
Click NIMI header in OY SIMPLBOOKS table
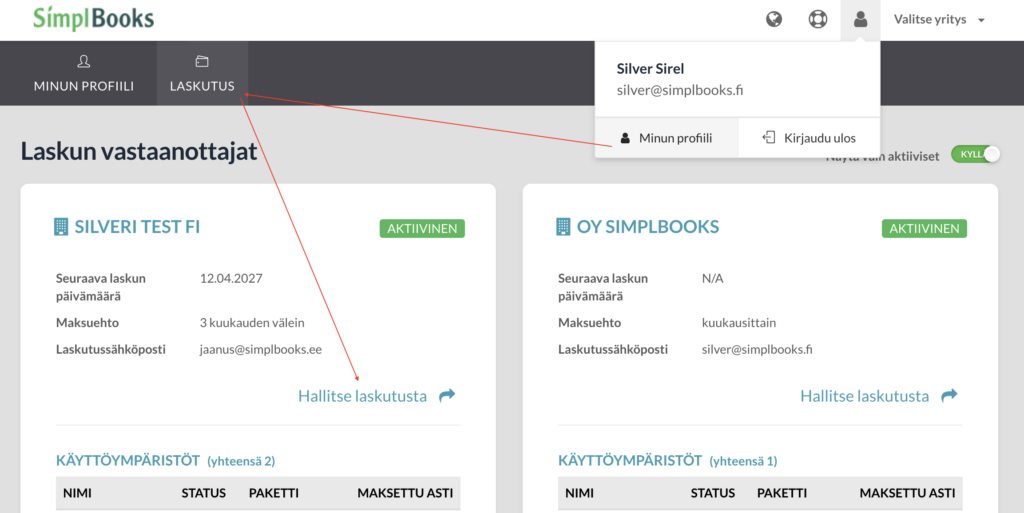point(579,493)
